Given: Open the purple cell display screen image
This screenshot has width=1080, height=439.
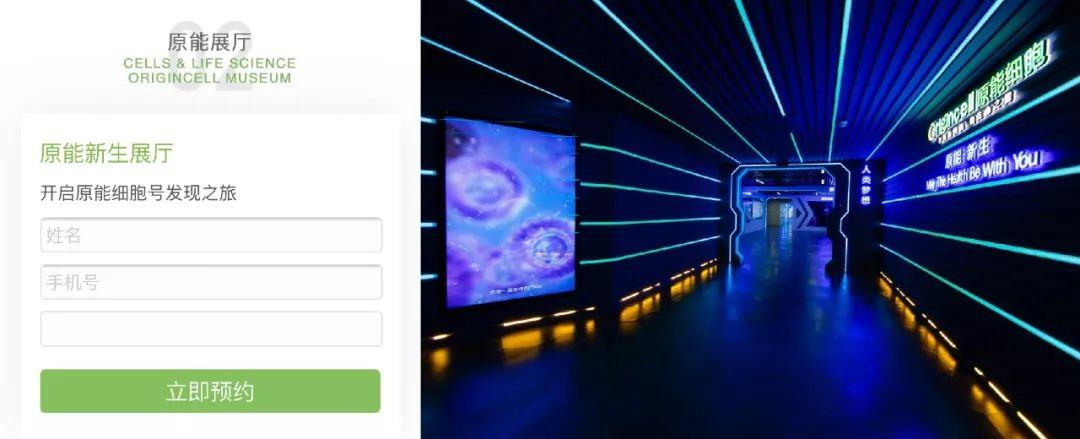Looking at the screenshot, I should [510, 212].
